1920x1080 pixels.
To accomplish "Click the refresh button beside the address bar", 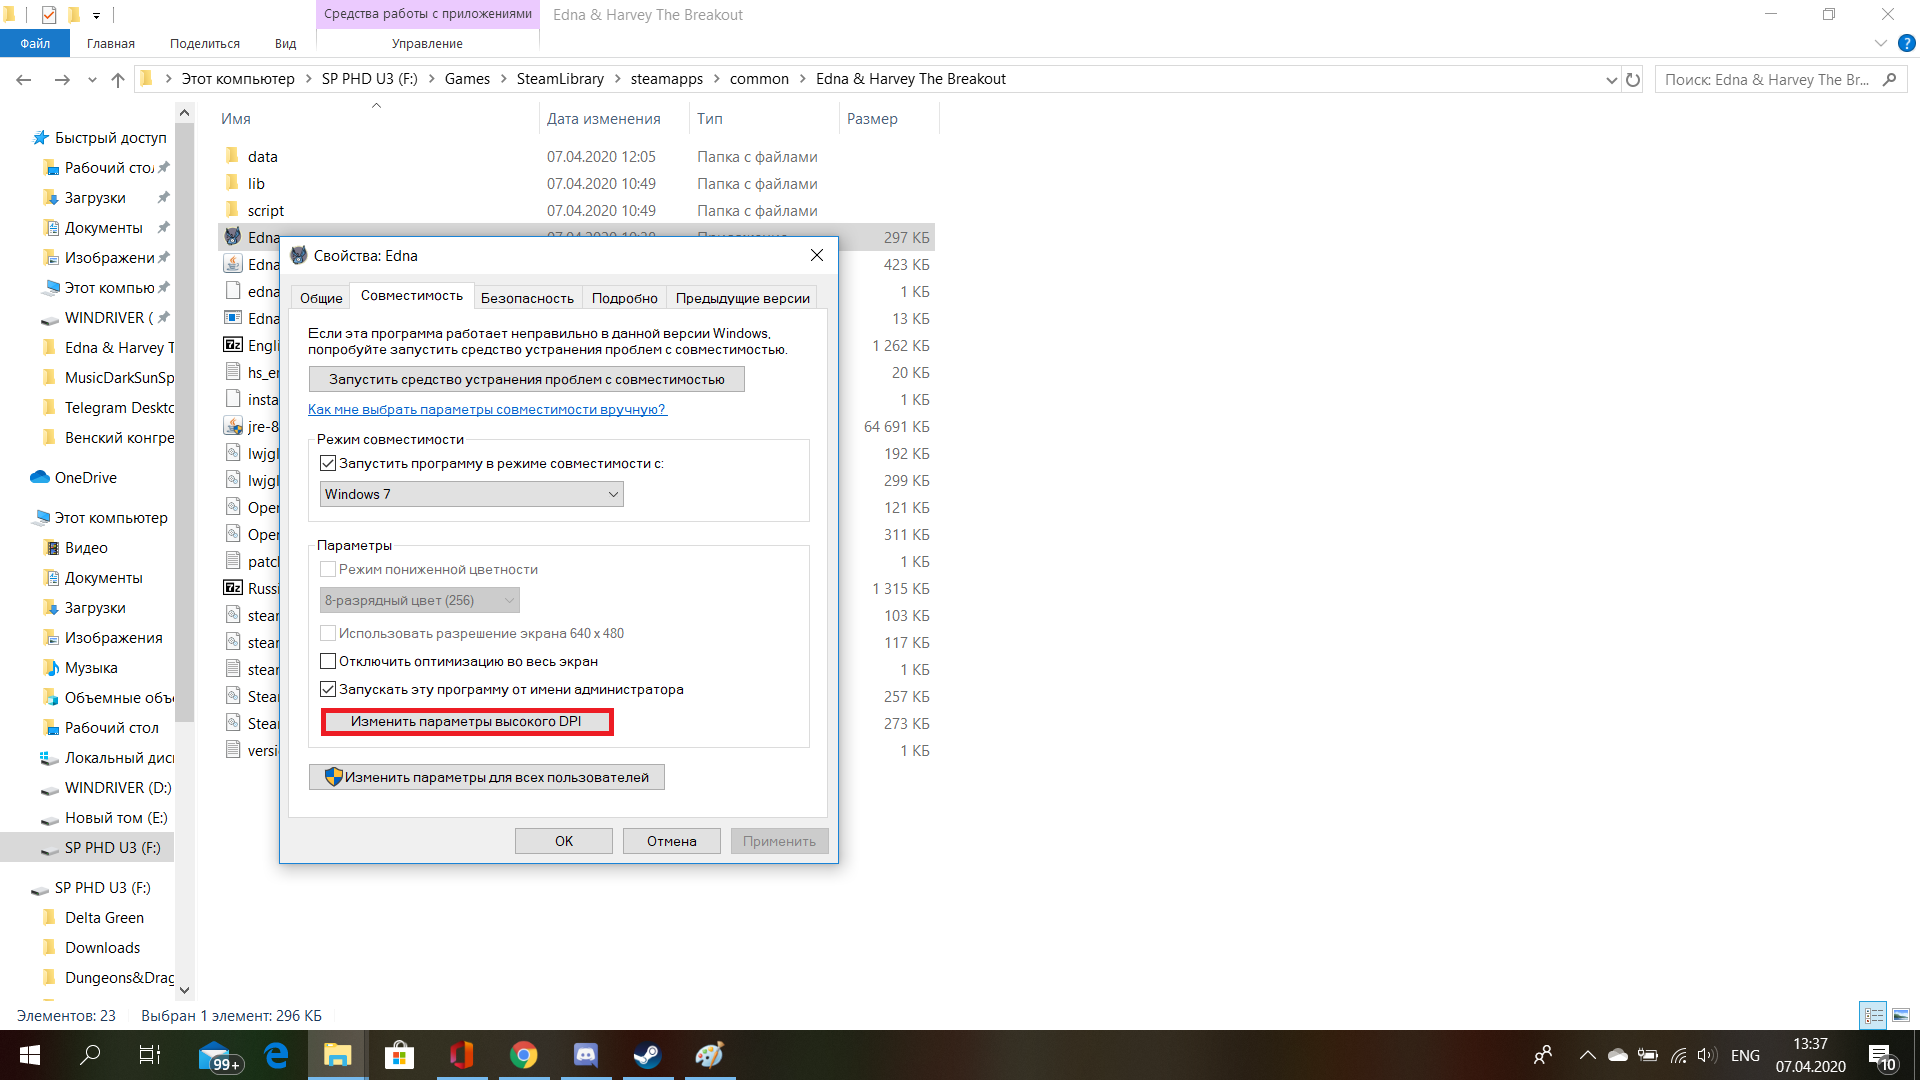I will [1633, 79].
